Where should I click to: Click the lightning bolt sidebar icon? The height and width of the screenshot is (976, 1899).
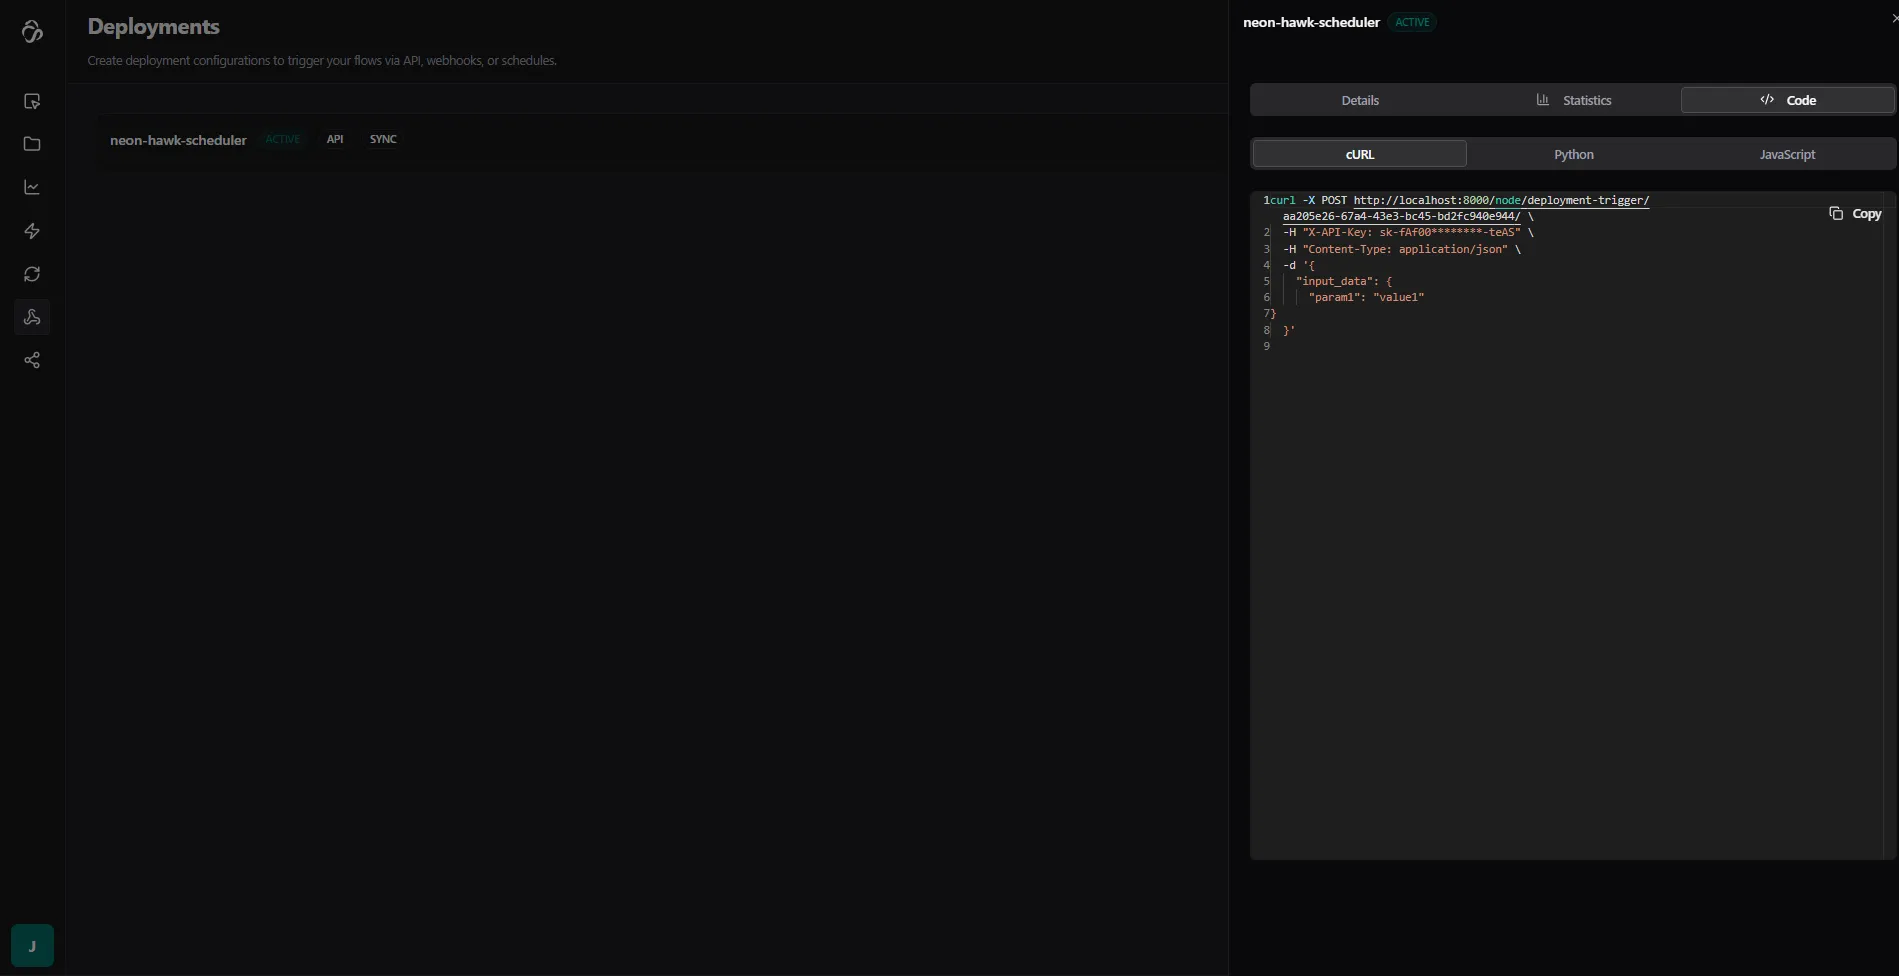[32, 231]
